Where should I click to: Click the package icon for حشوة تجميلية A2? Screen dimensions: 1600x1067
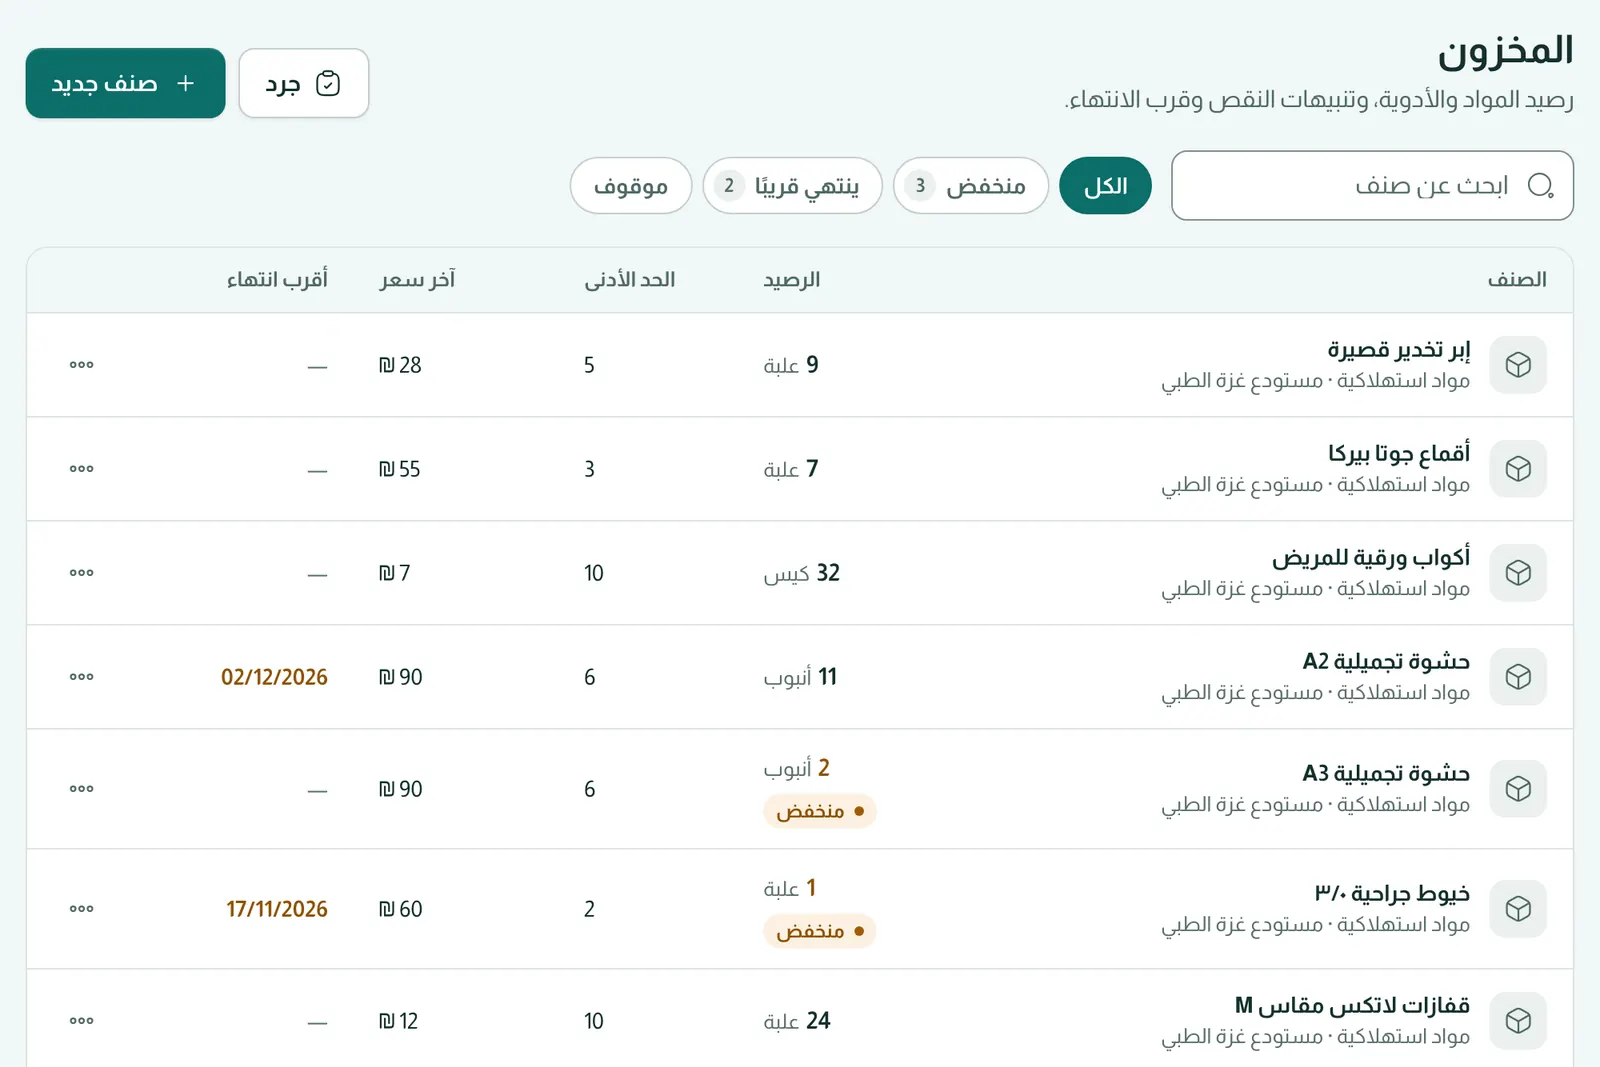(1518, 677)
